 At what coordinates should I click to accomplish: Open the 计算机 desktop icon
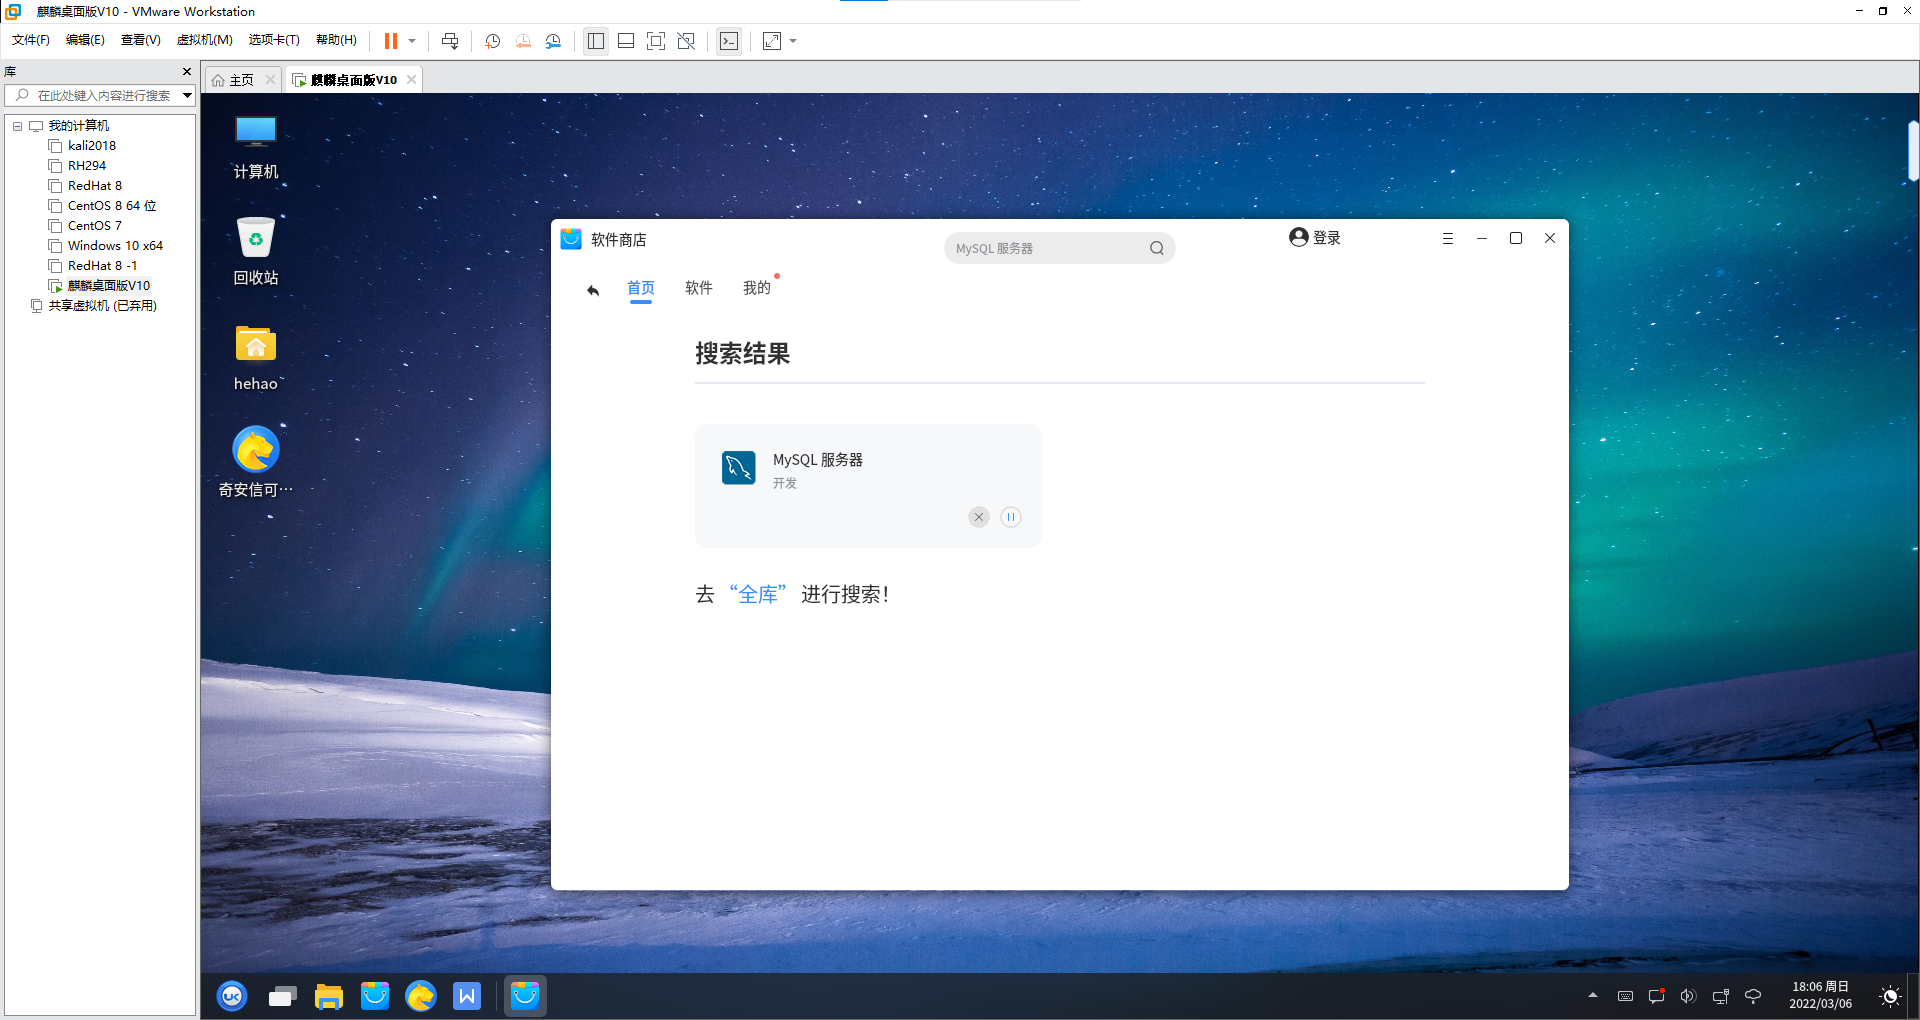pos(256,146)
